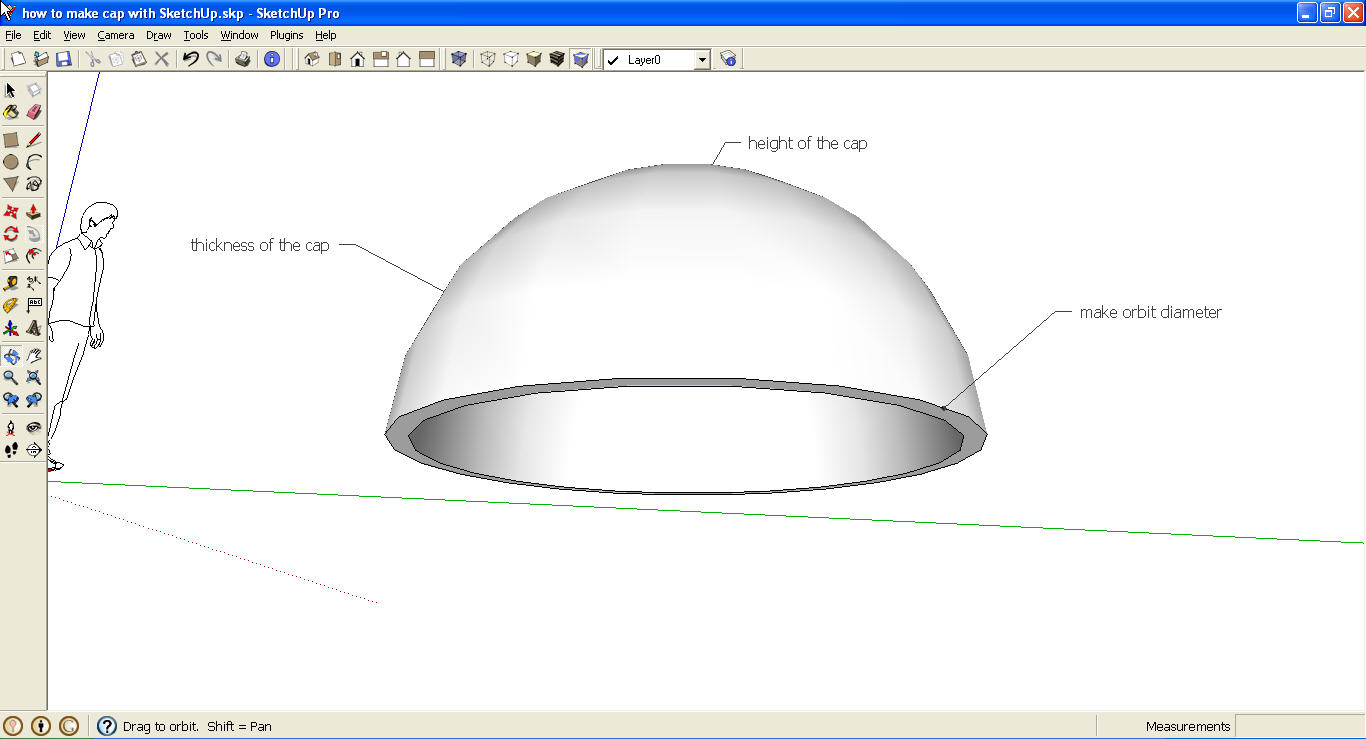Open the Layer0 dropdown list
The height and width of the screenshot is (739, 1366).
pyautogui.click(x=702, y=58)
